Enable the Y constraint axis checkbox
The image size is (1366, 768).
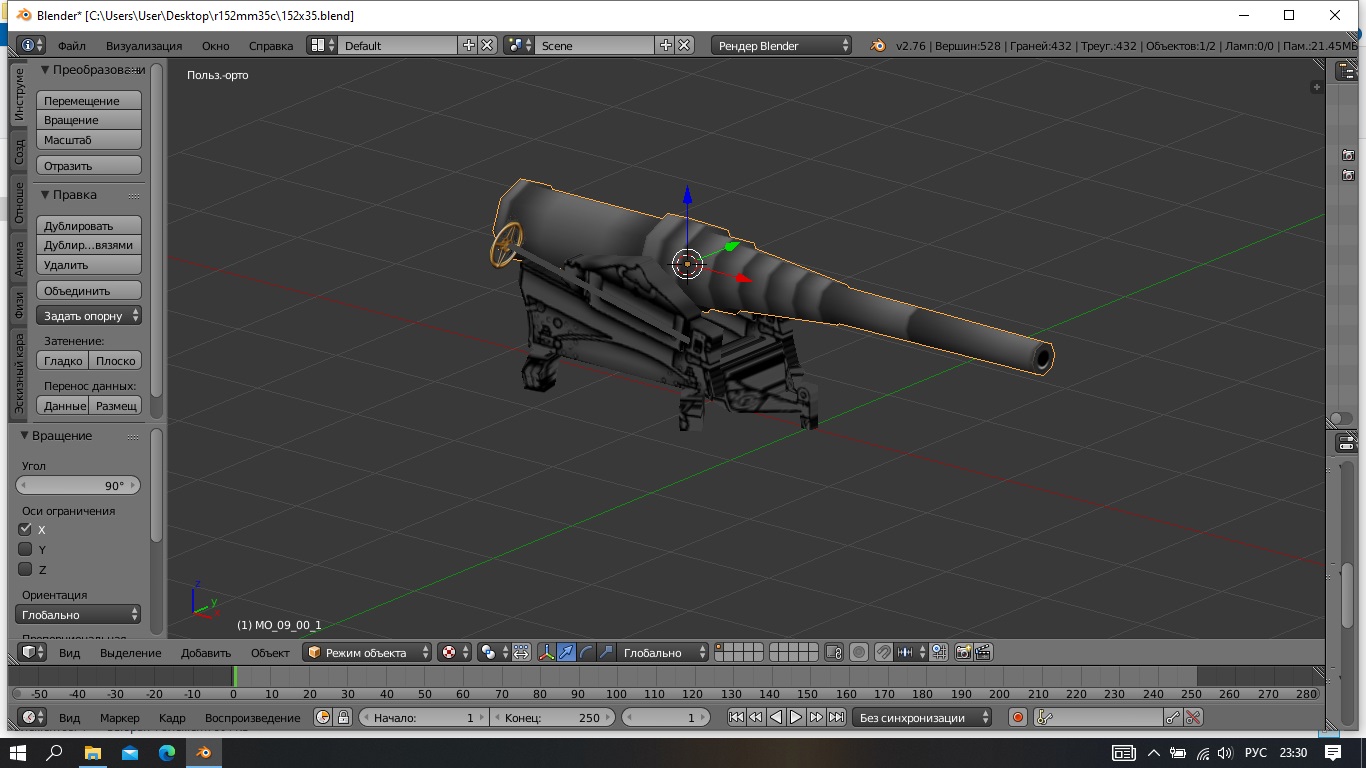coord(26,549)
